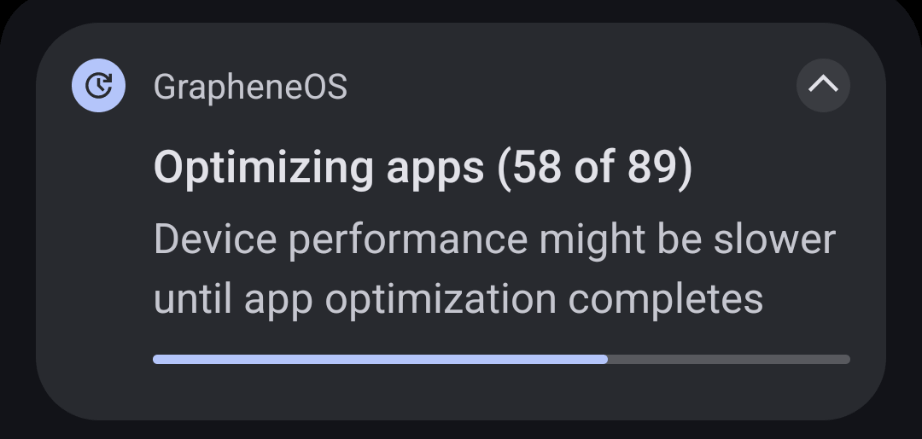Tap the "Device performance might be slower" line
Viewport: 922px width, 439px height.
(x=494, y=240)
